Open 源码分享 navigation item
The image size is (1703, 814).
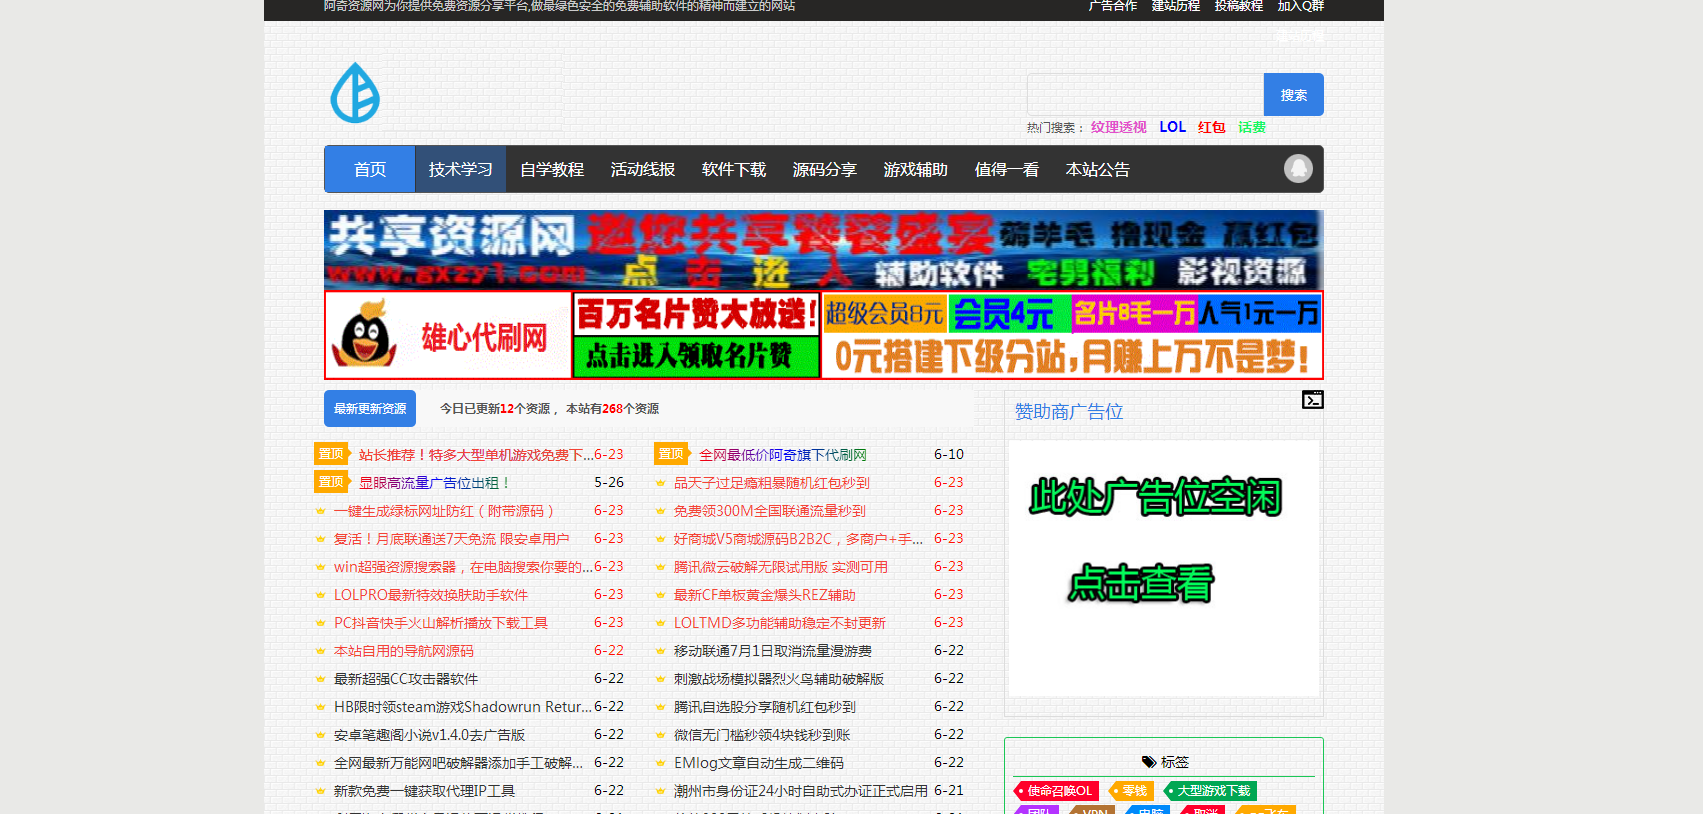click(x=825, y=169)
